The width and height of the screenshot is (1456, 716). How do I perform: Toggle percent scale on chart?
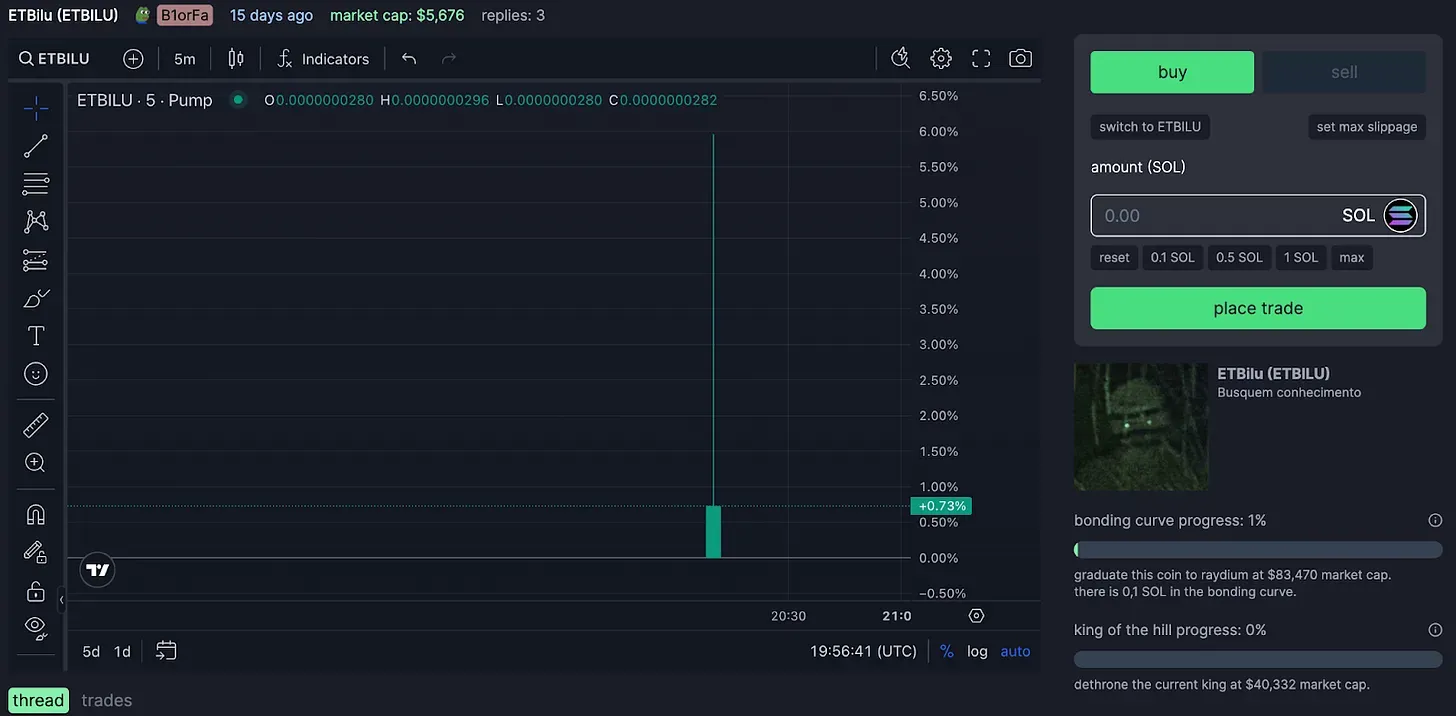coord(946,651)
